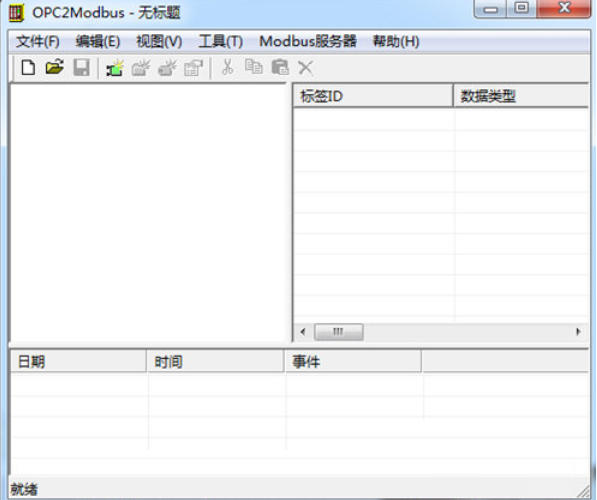This screenshot has height=500, width=597.
Task: Click the New file toolbar icon
Action: tap(28, 68)
